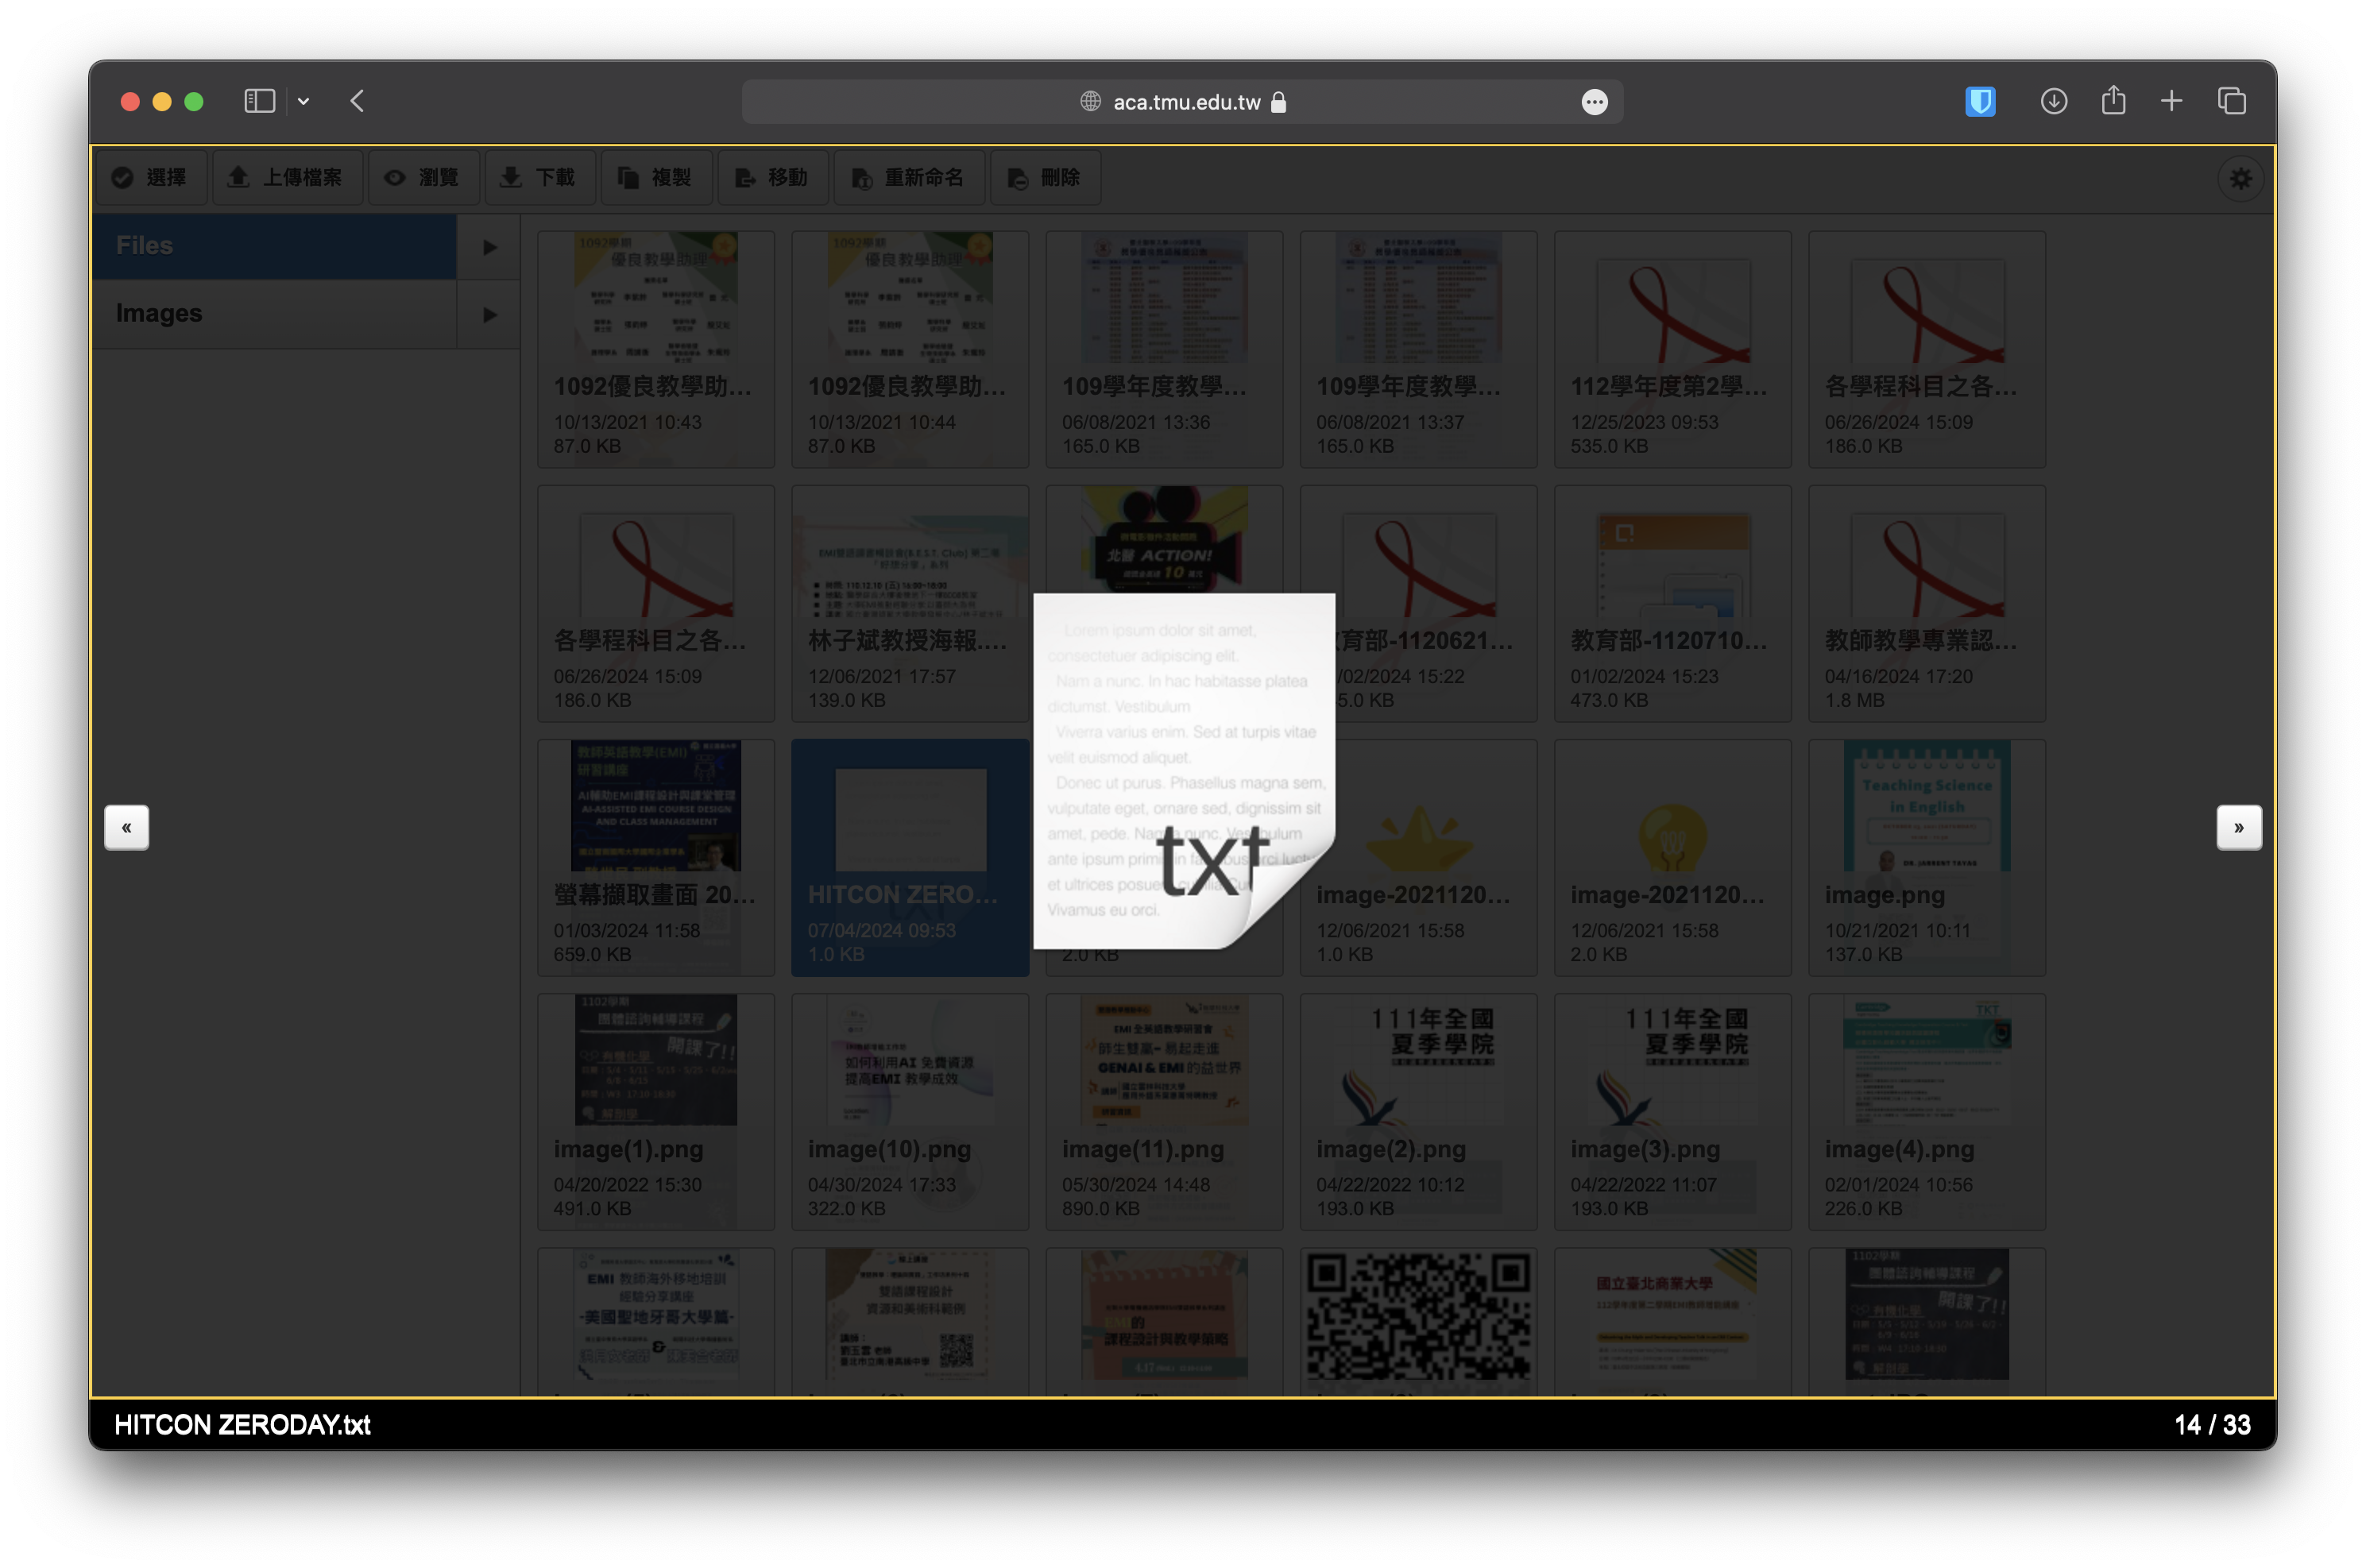Select the 螢幕擷取畫面 20... screenshot file
The image size is (2366, 1568).
click(x=656, y=858)
